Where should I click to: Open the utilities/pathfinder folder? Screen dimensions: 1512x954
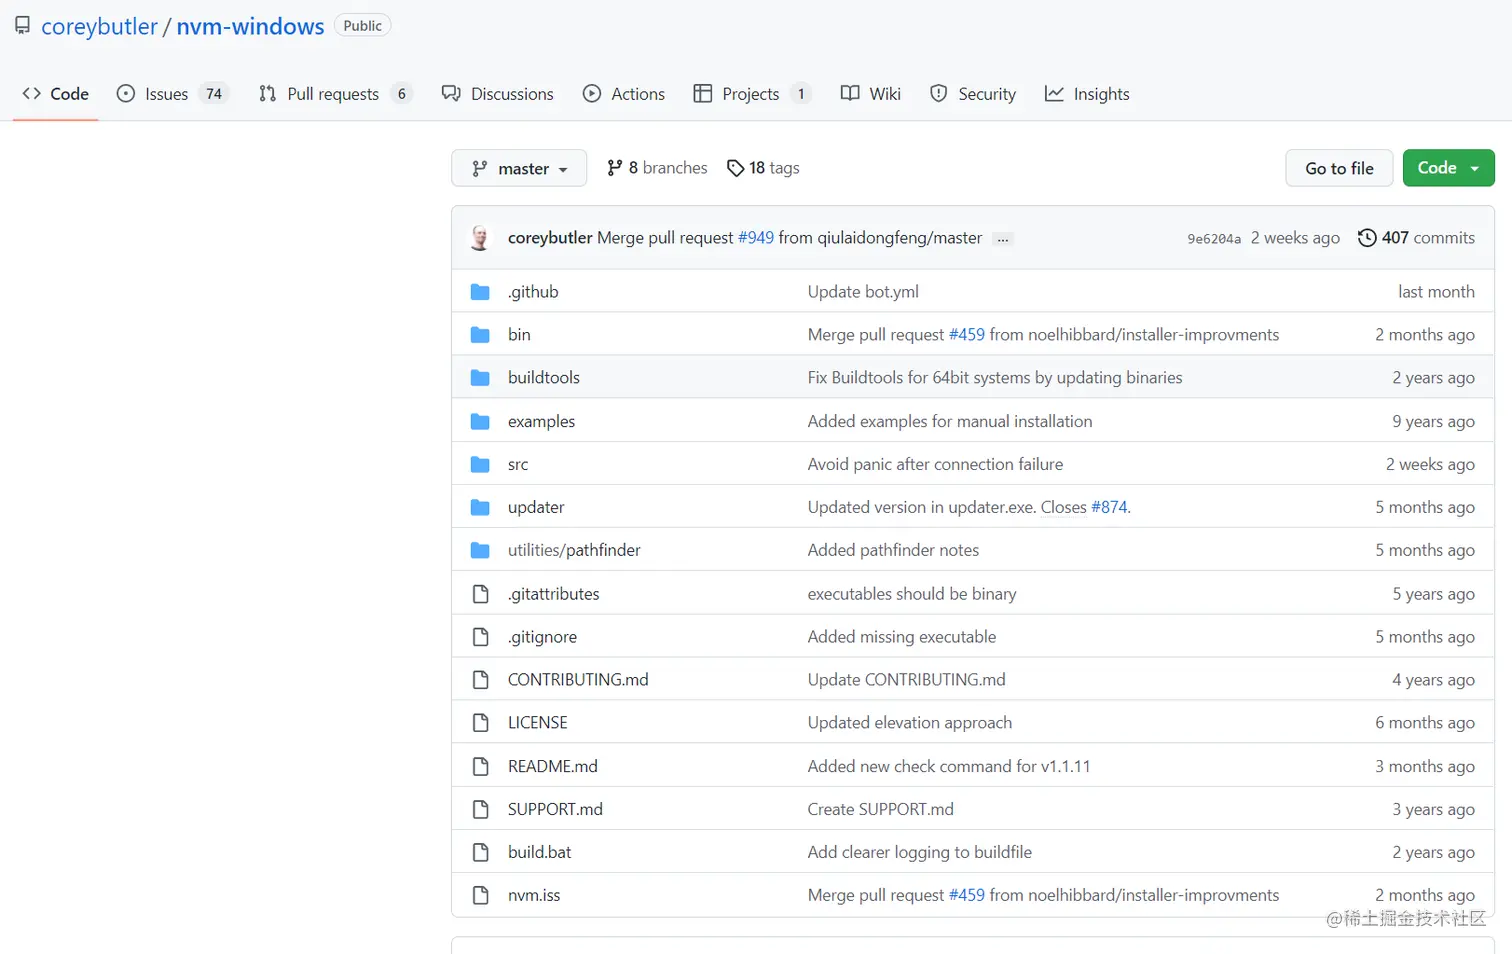tap(574, 551)
